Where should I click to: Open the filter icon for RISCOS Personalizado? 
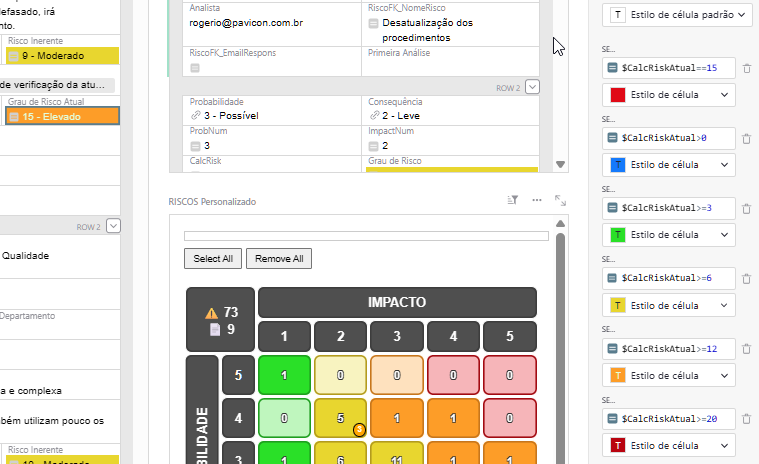point(513,201)
